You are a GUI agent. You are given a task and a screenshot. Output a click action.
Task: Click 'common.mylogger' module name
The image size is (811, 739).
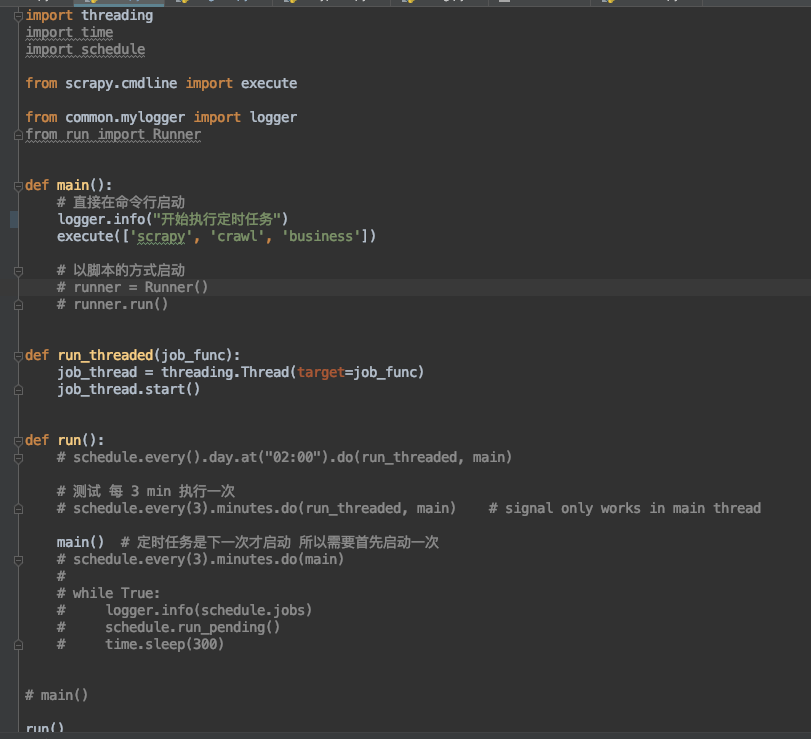click(x=125, y=117)
